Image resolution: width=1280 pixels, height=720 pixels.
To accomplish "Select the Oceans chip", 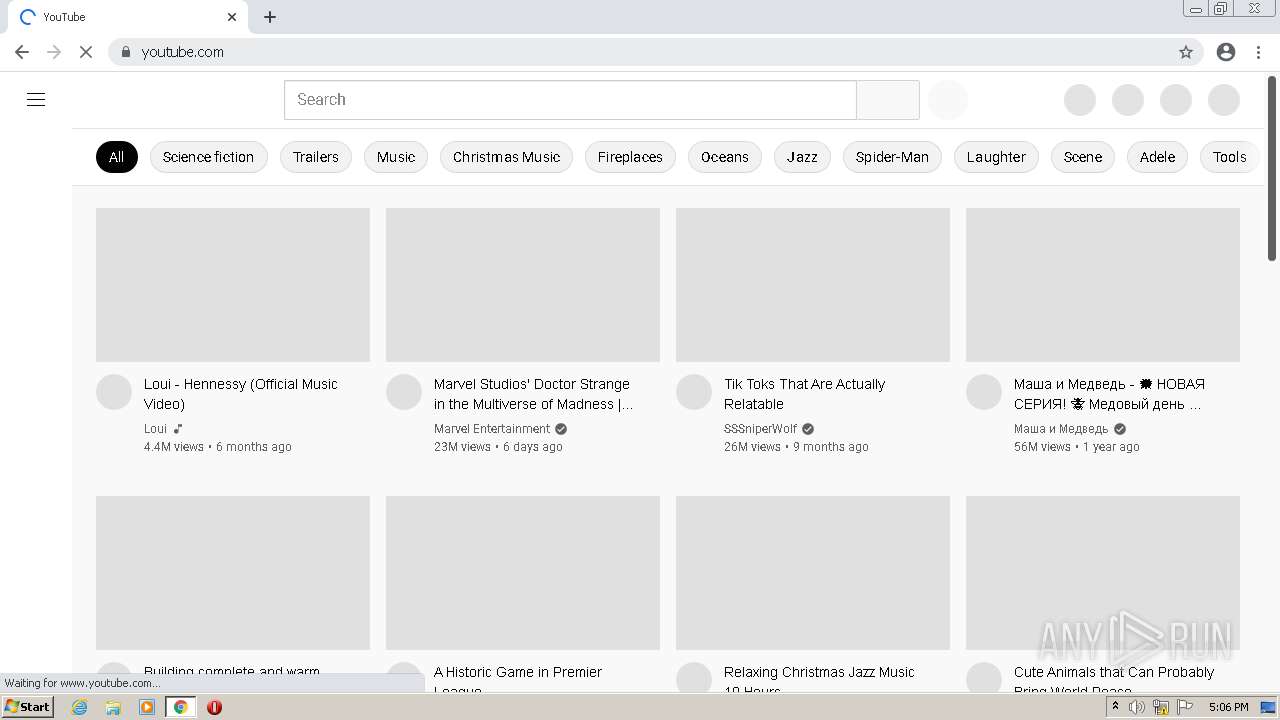I will pyautogui.click(x=725, y=157).
